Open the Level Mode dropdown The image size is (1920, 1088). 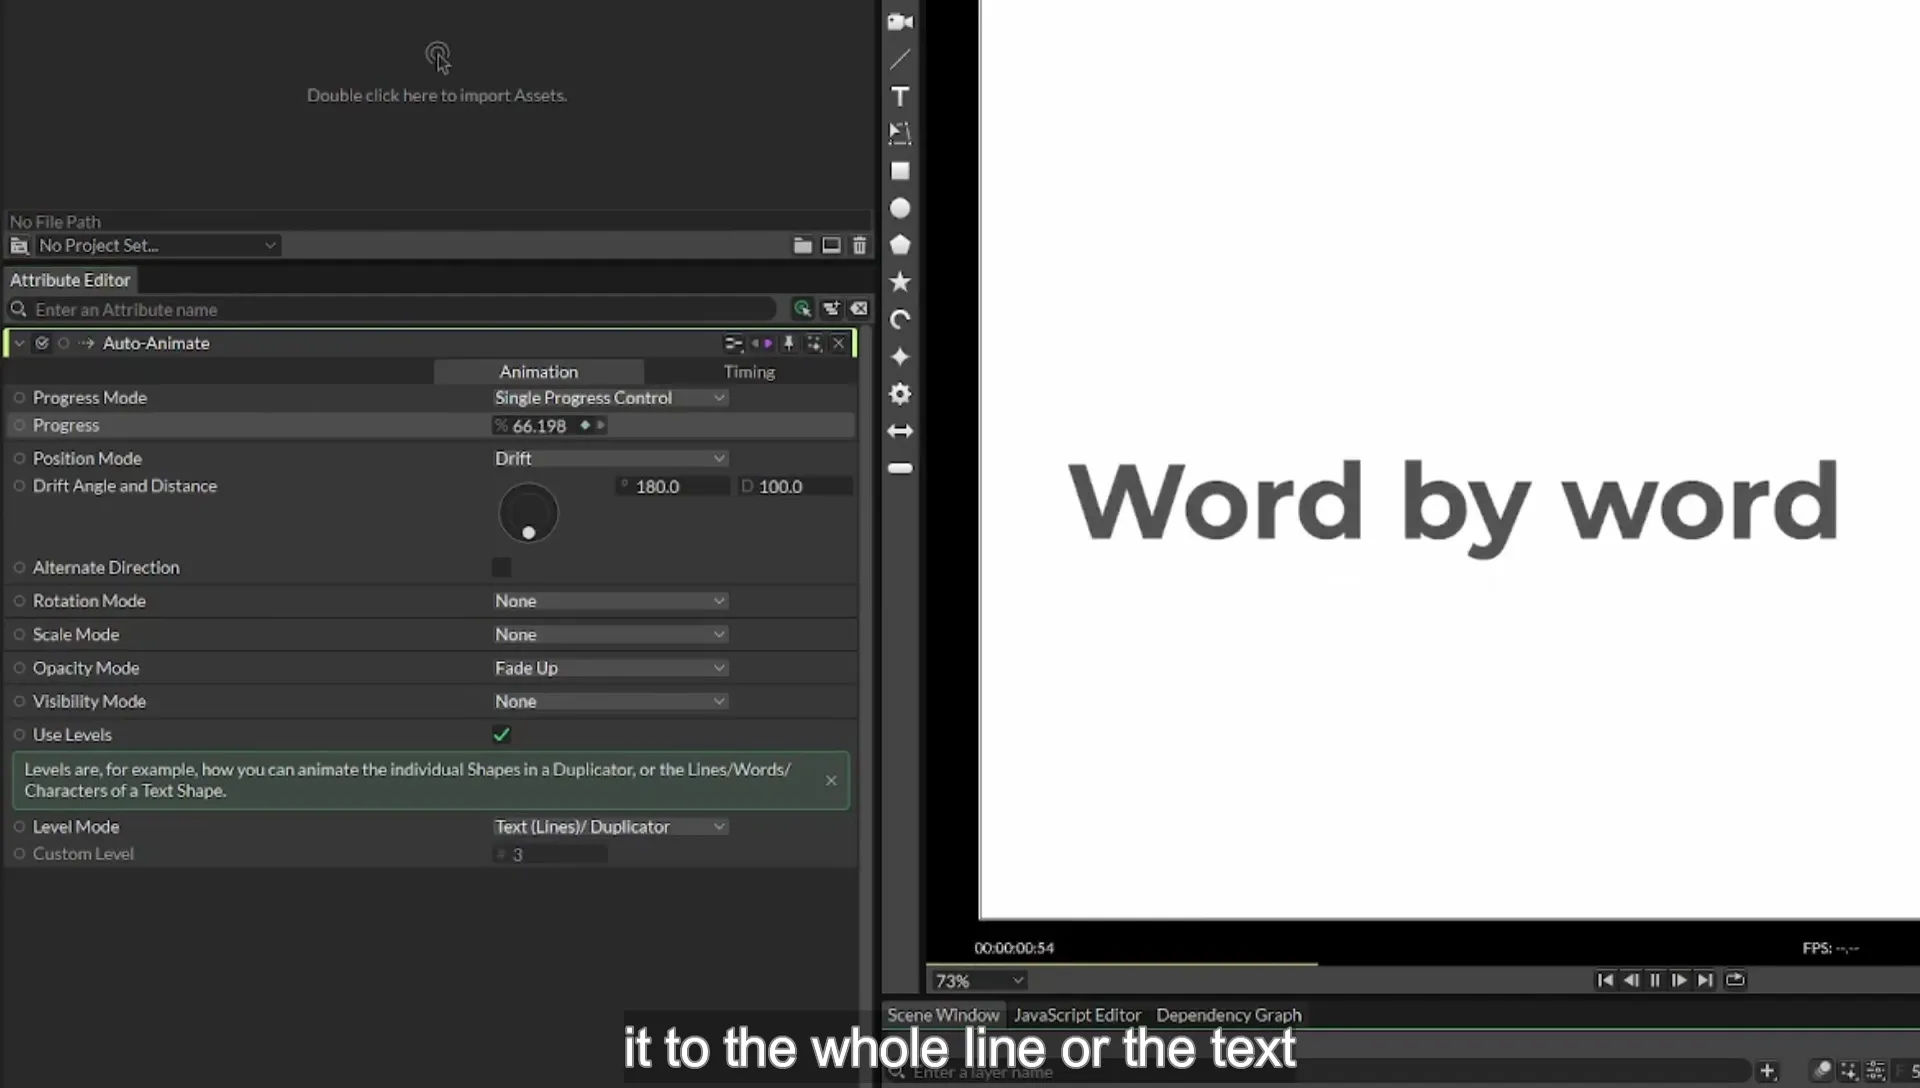tap(610, 827)
